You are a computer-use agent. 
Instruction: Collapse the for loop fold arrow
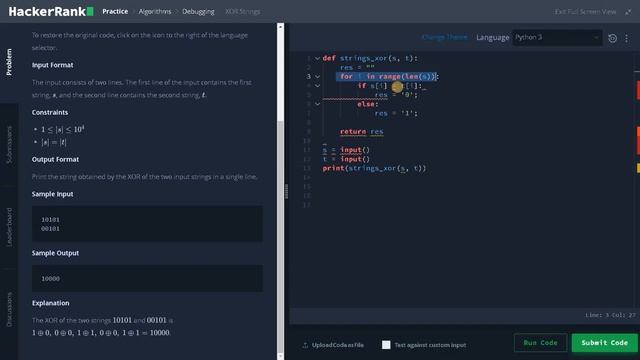click(x=317, y=77)
